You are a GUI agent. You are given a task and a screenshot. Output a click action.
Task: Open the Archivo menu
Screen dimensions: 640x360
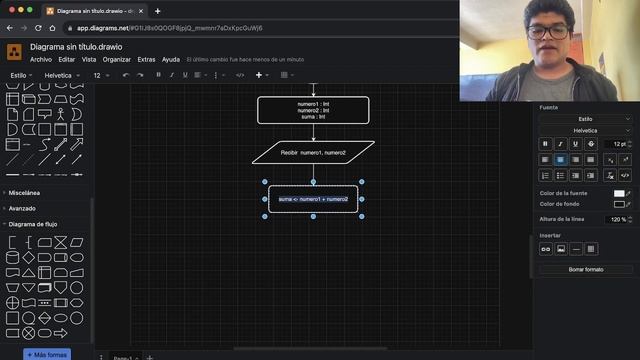tap(41, 60)
